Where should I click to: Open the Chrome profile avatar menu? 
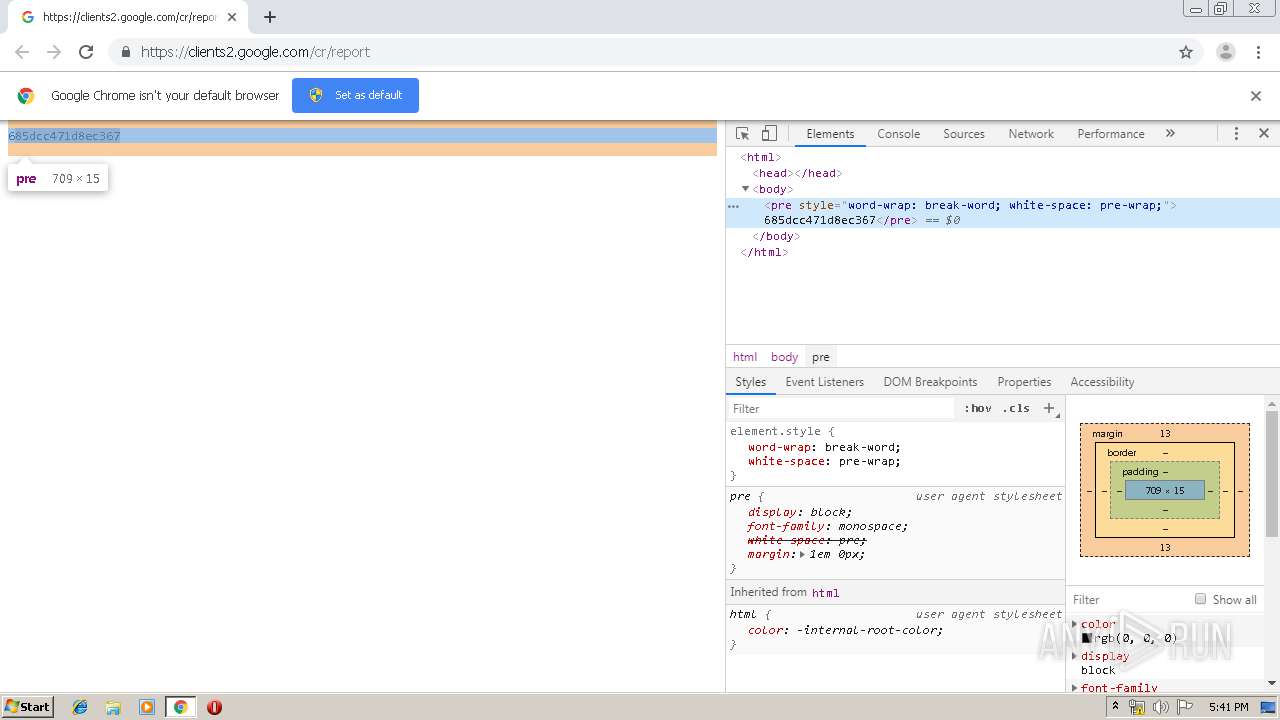[x=1226, y=52]
